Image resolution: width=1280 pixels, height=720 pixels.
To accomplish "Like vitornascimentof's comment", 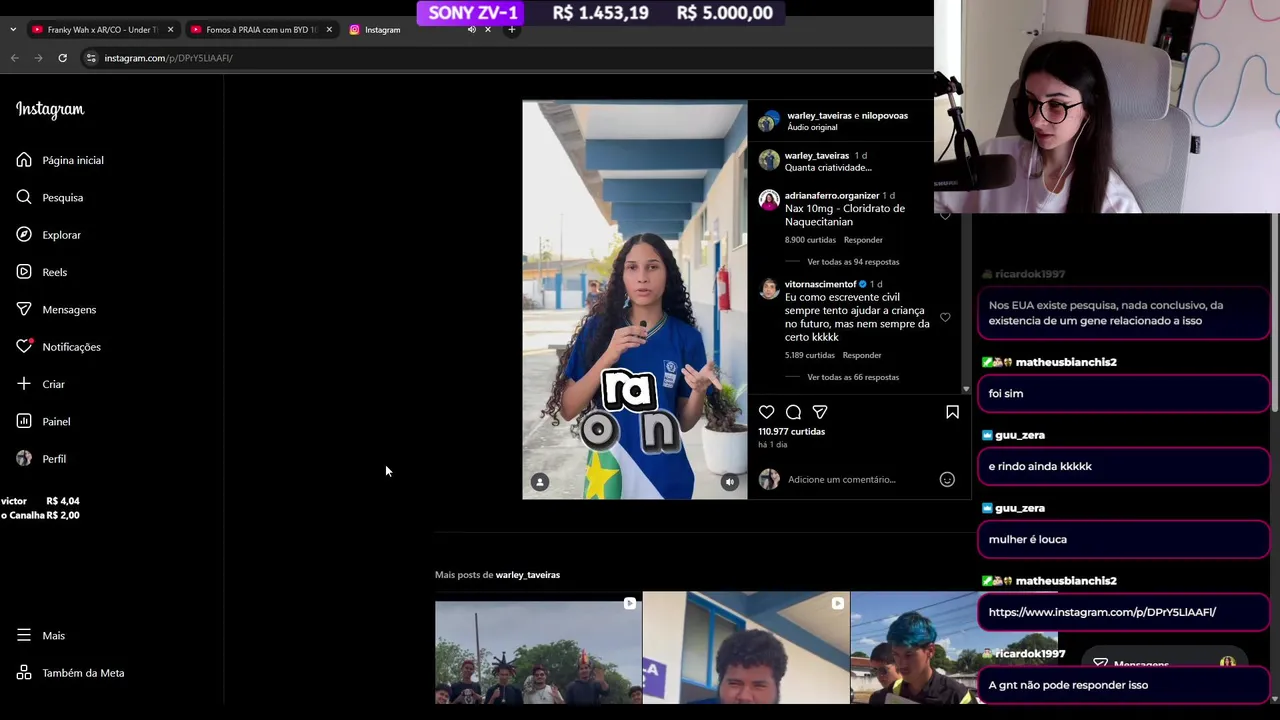I will 945,317.
